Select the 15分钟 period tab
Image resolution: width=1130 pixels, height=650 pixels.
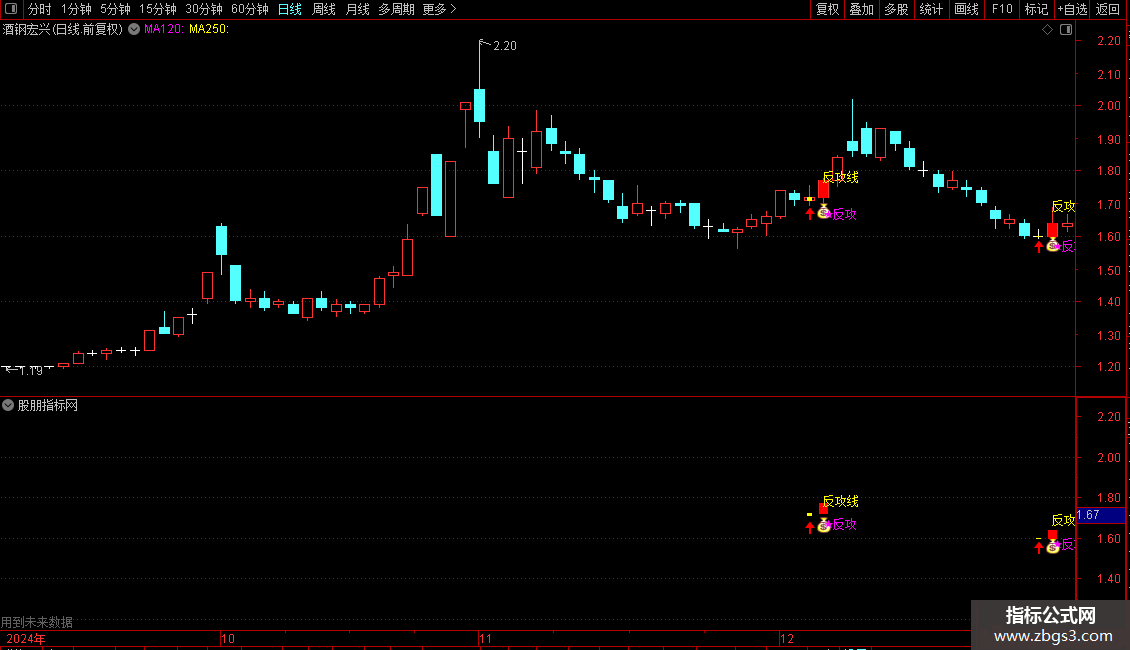click(158, 9)
